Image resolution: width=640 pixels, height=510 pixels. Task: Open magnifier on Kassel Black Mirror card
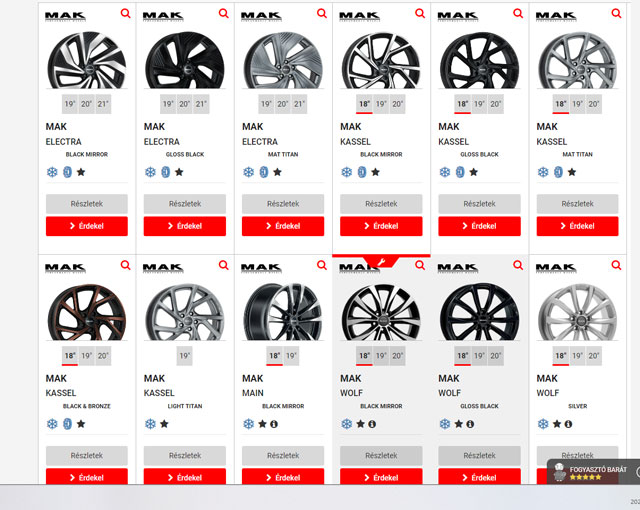pos(420,13)
